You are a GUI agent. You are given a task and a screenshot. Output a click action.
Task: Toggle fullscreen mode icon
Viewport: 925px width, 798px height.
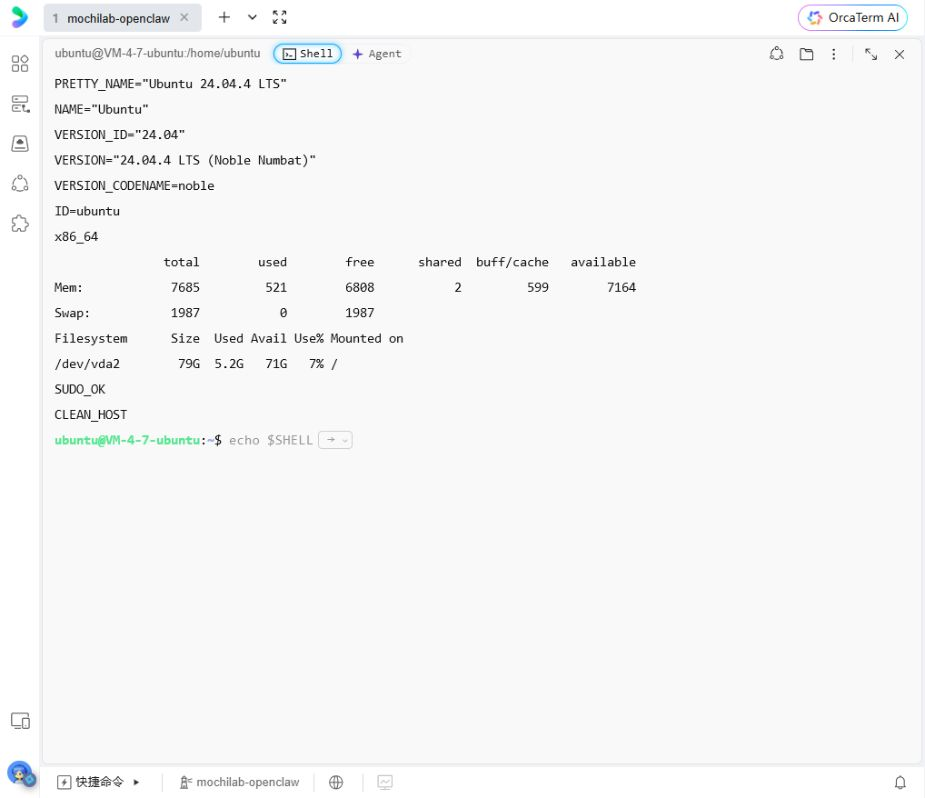click(280, 17)
